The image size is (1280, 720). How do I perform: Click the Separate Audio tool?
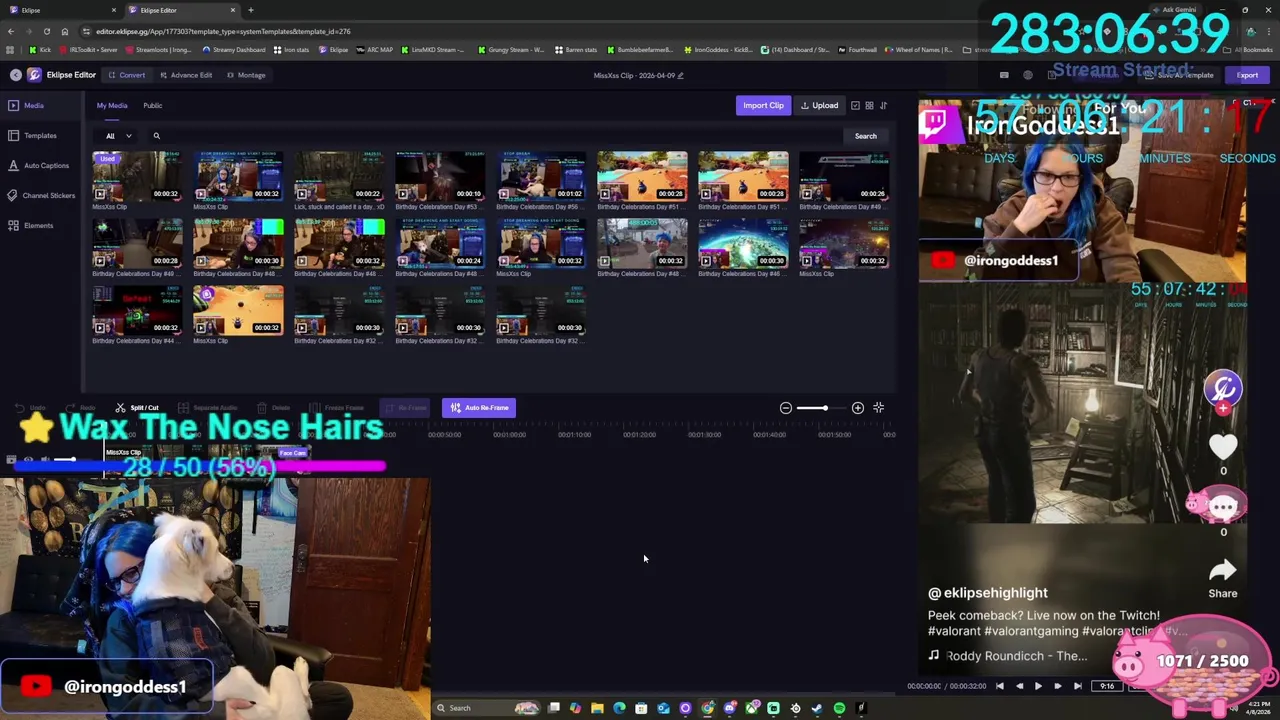[x=208, y=408]
